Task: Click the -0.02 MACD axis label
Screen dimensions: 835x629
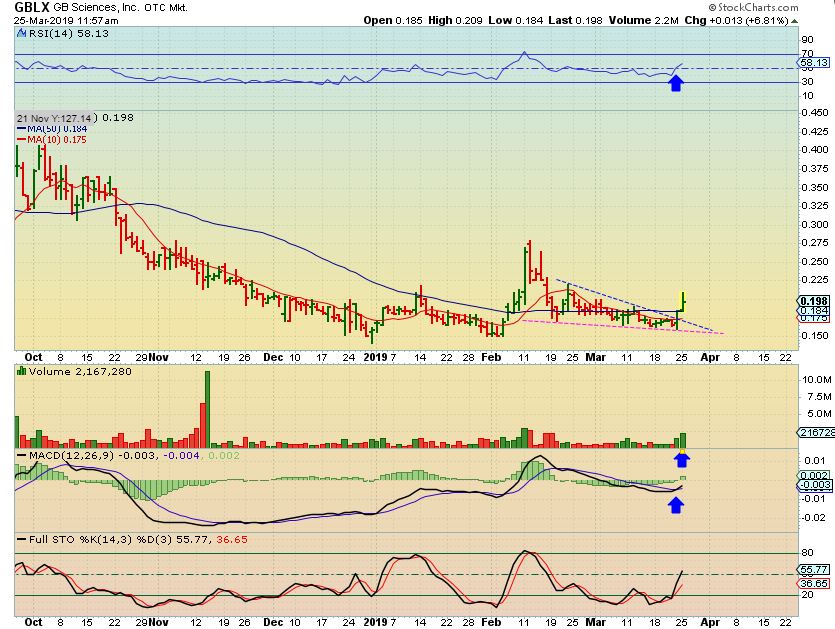Action: click(813, 518)
